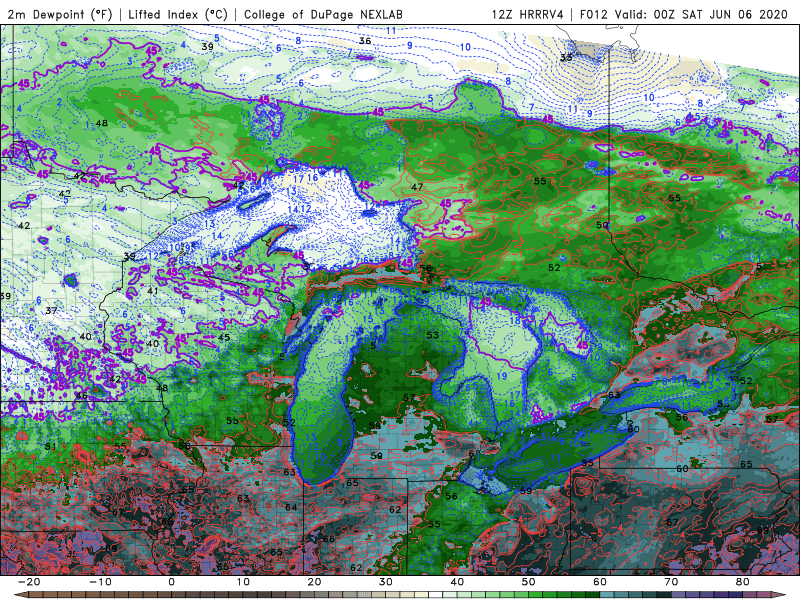Click the 50 label on the color scale
This screenshot has height=600, width=800.
pos(529,582)
